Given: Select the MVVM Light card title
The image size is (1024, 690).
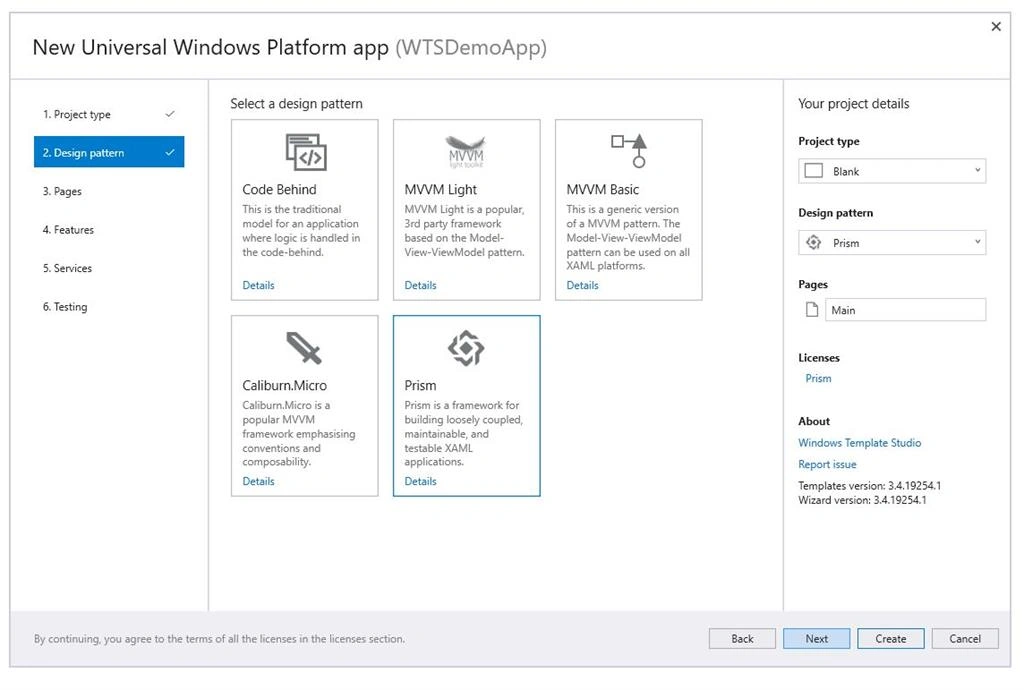Looking at the screenshot, I should 441,189.
